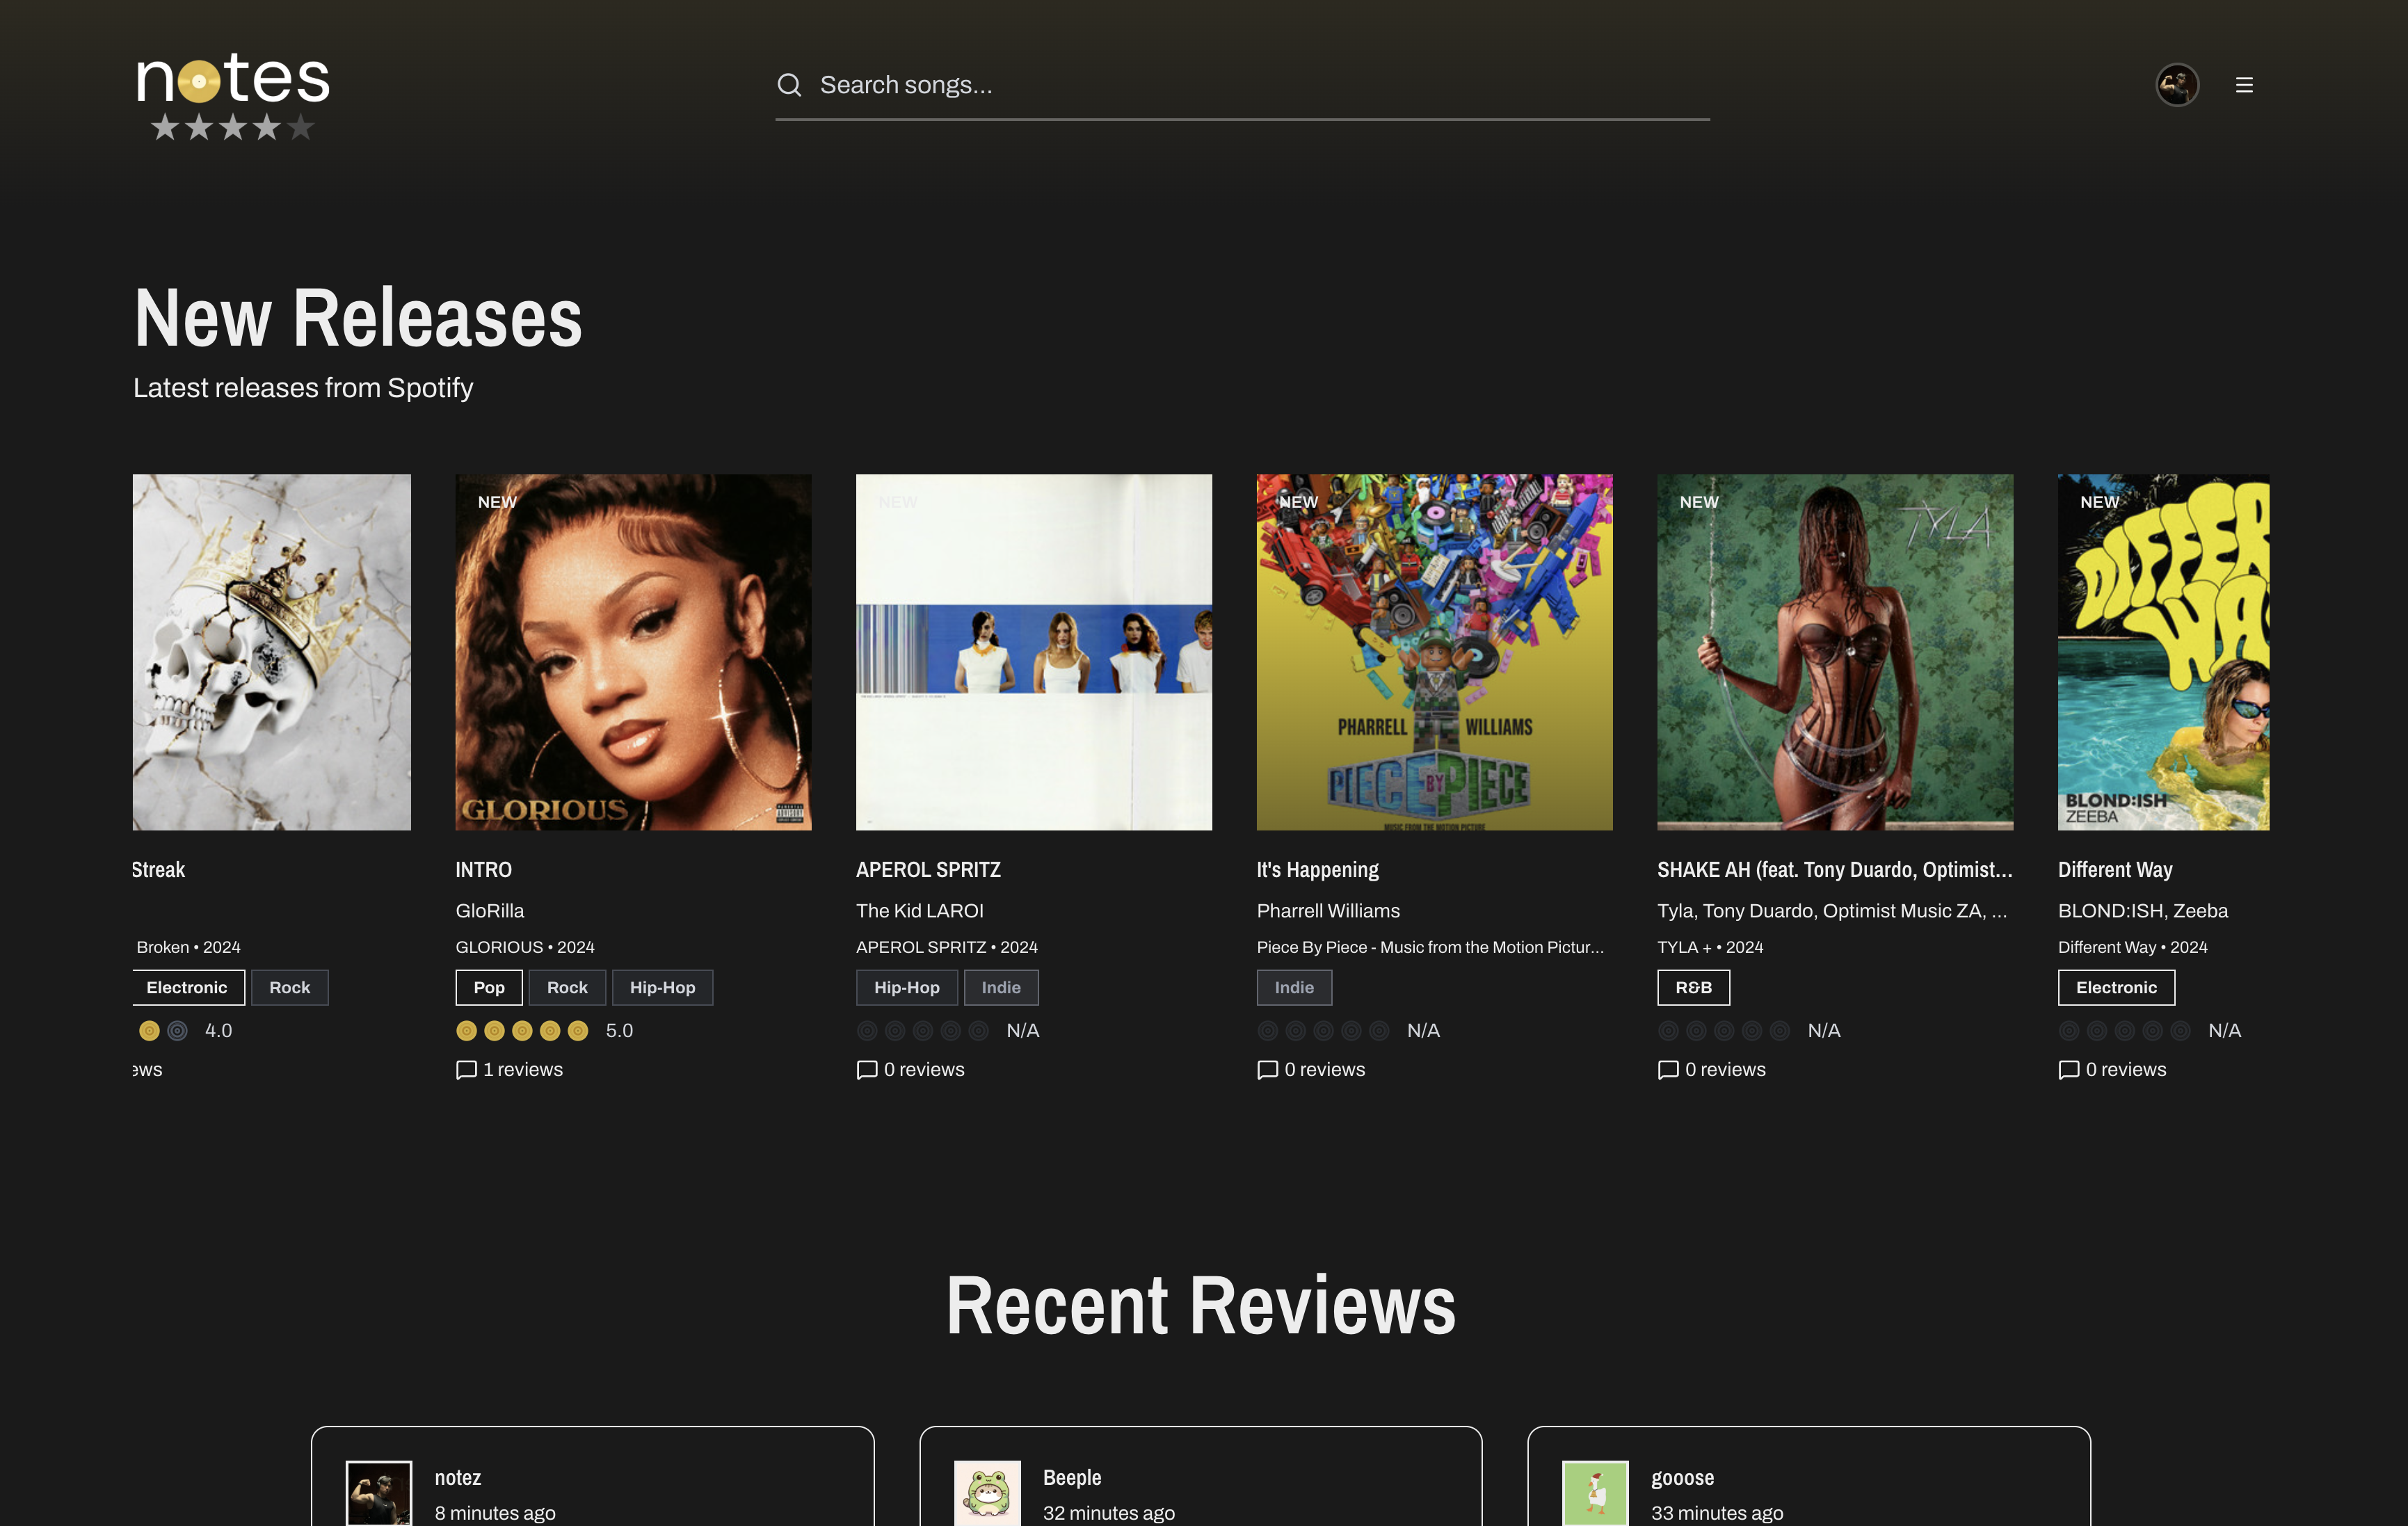Click the Electronic tag under Different Way
The width and height of the screenshot is (2408, 1526).
point(2116,988)
